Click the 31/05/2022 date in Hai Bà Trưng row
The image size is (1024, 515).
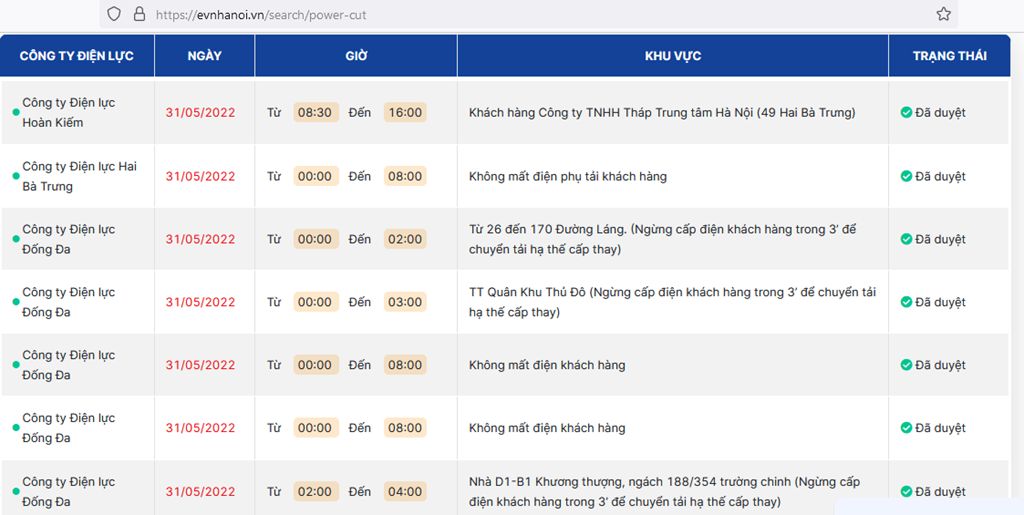coord(200,176)
